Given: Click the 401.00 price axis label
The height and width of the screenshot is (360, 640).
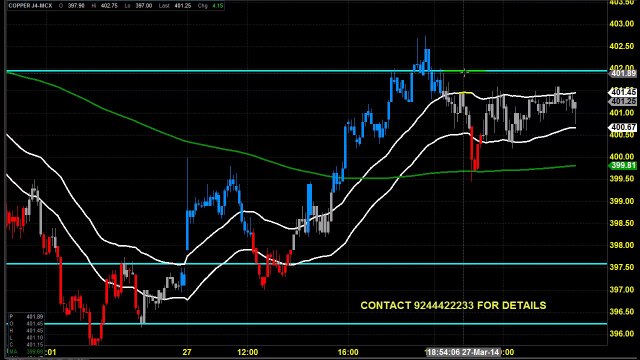Looking at the screenshot, I should point(622,113).
